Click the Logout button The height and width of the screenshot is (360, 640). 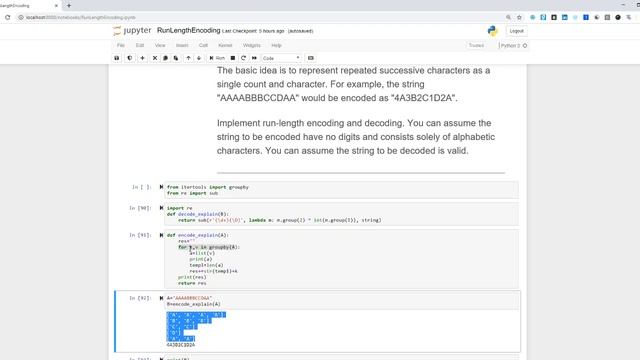point(516,31)
